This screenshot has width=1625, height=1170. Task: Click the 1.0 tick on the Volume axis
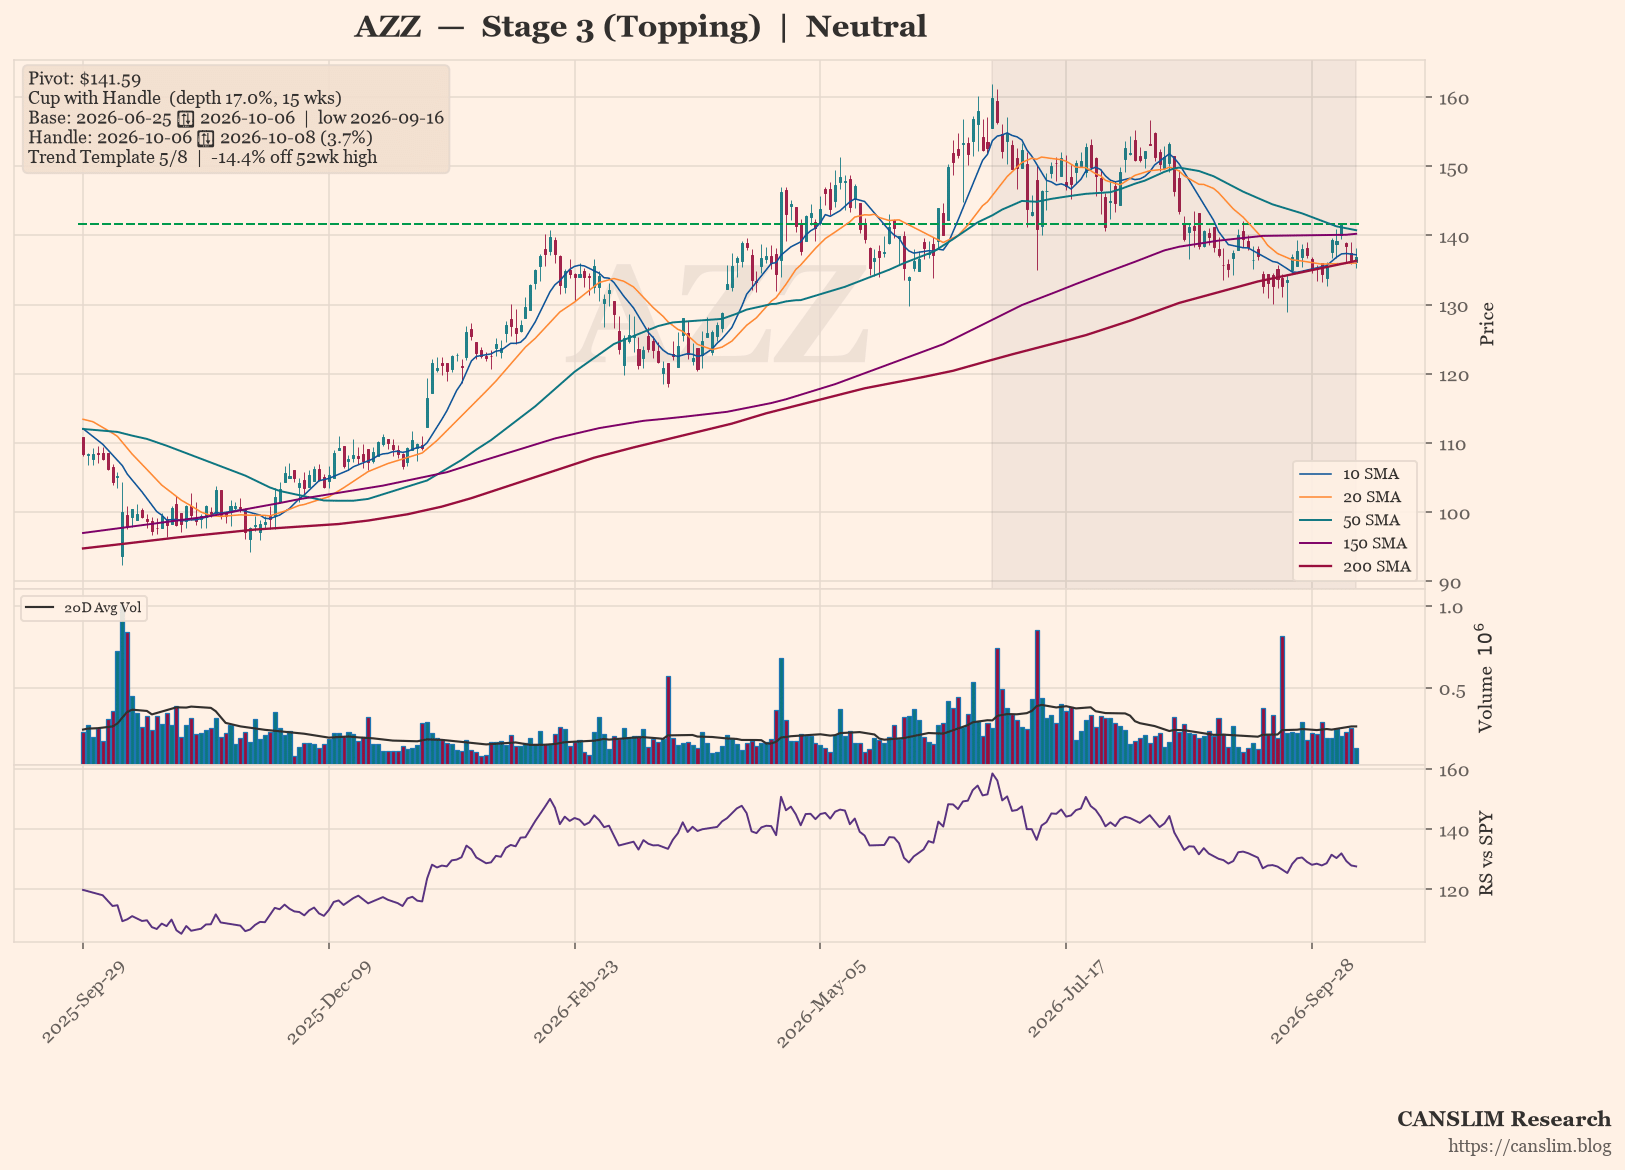click(x=1451, y=608)
